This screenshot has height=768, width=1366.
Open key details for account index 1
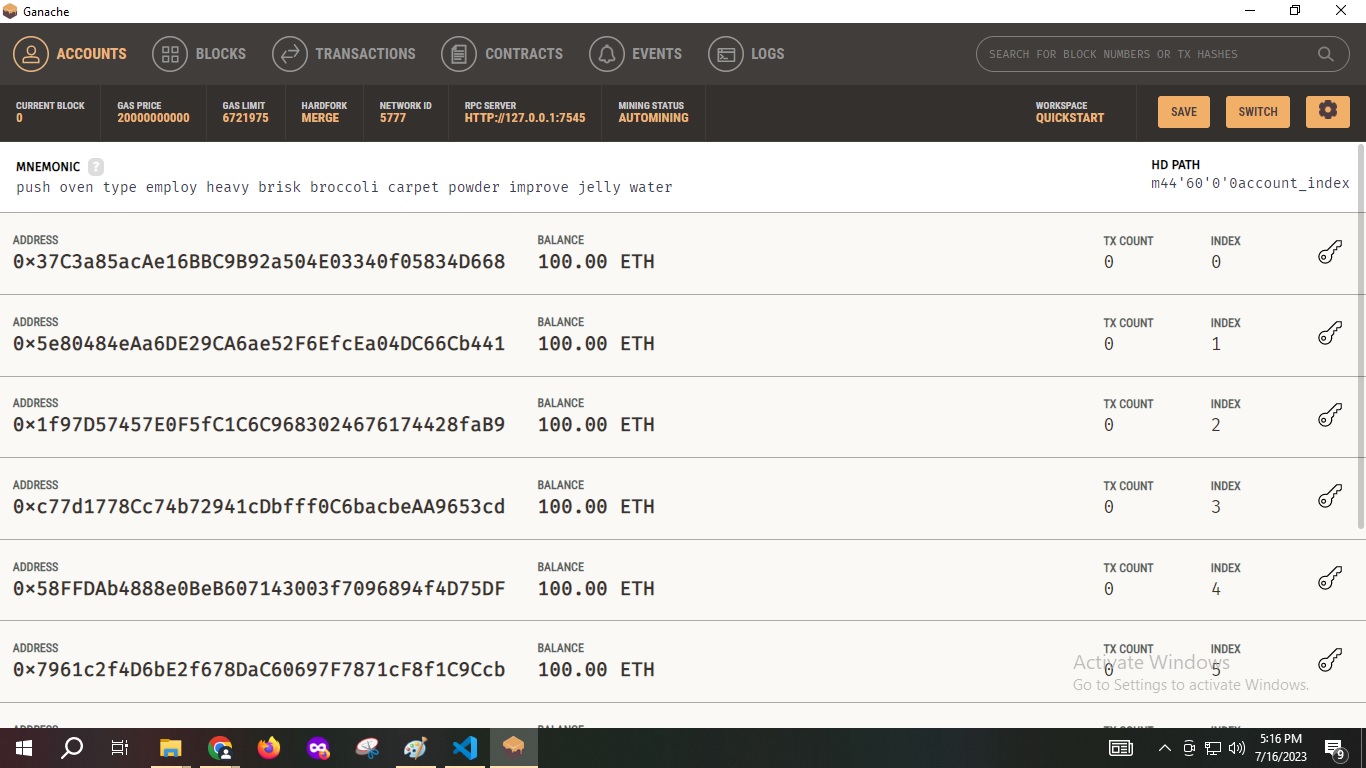click(1329, 332)
